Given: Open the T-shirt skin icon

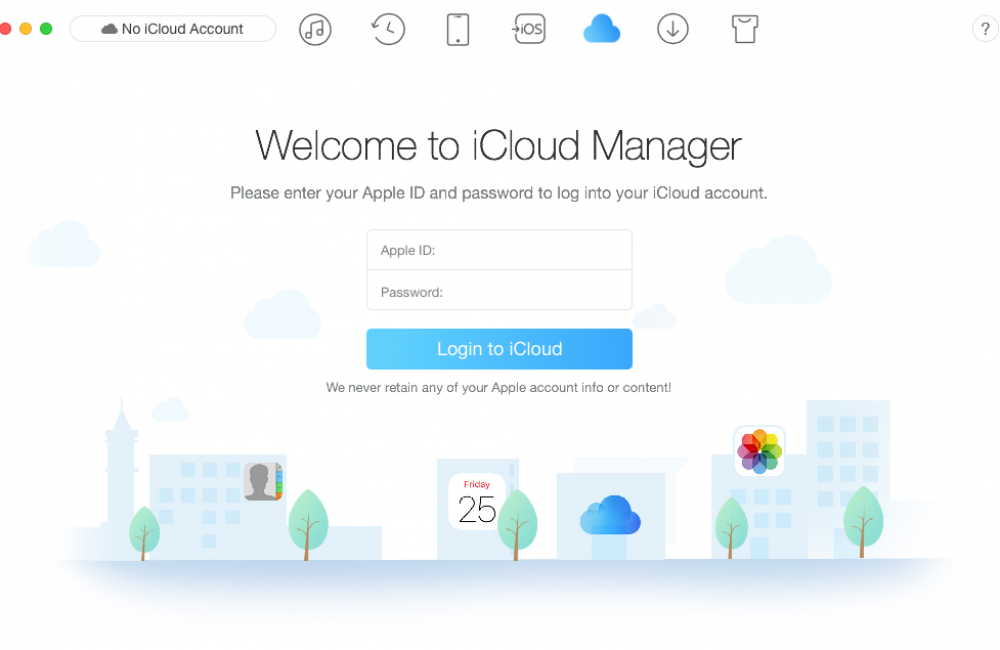Looking at the screenshot, I should (x=744, y=29).
